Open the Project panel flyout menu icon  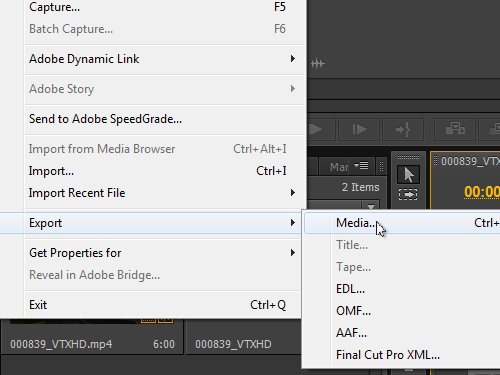click(x=361, y=165)
